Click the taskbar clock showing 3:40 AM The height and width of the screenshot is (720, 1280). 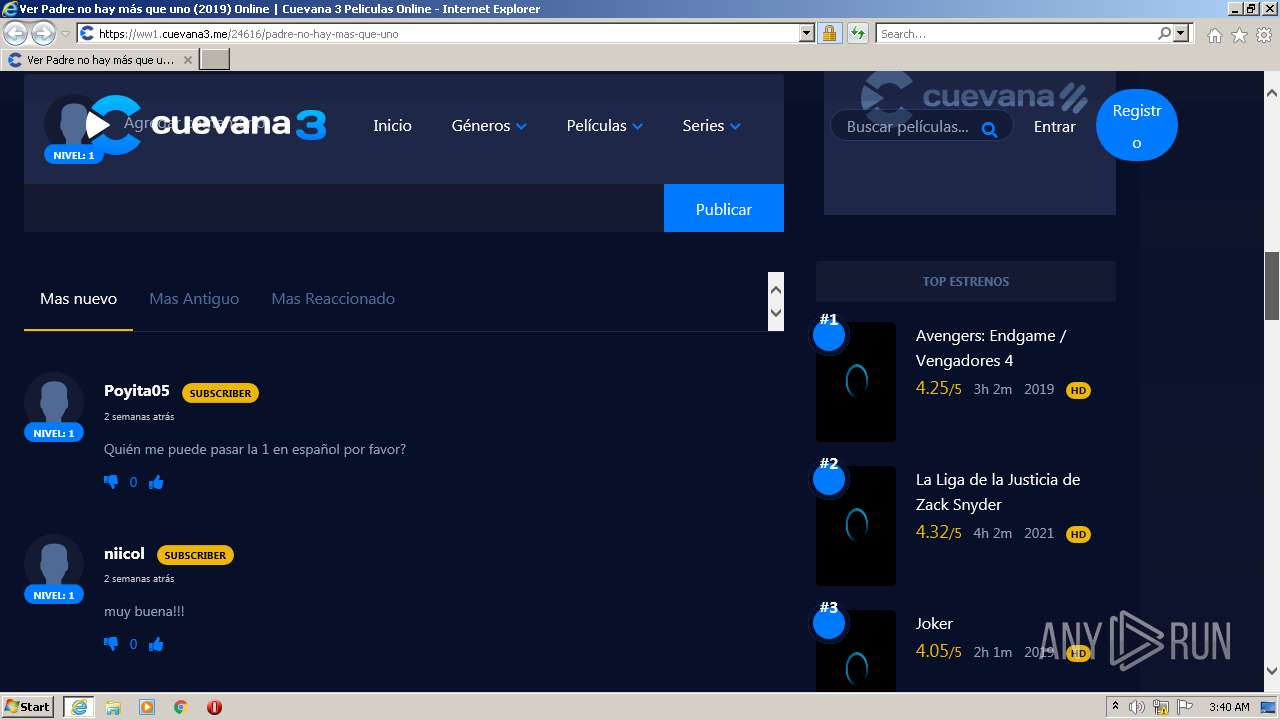pos(1229,707)
